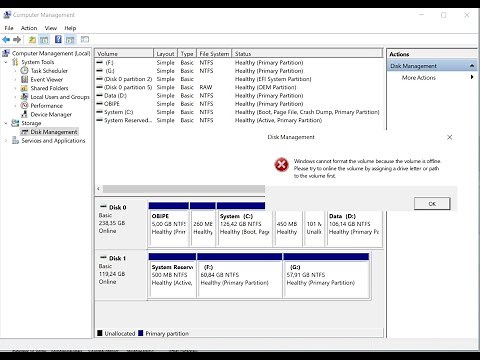Select Disk Management in the tree

pyautogui.click(x=49, y=132)
